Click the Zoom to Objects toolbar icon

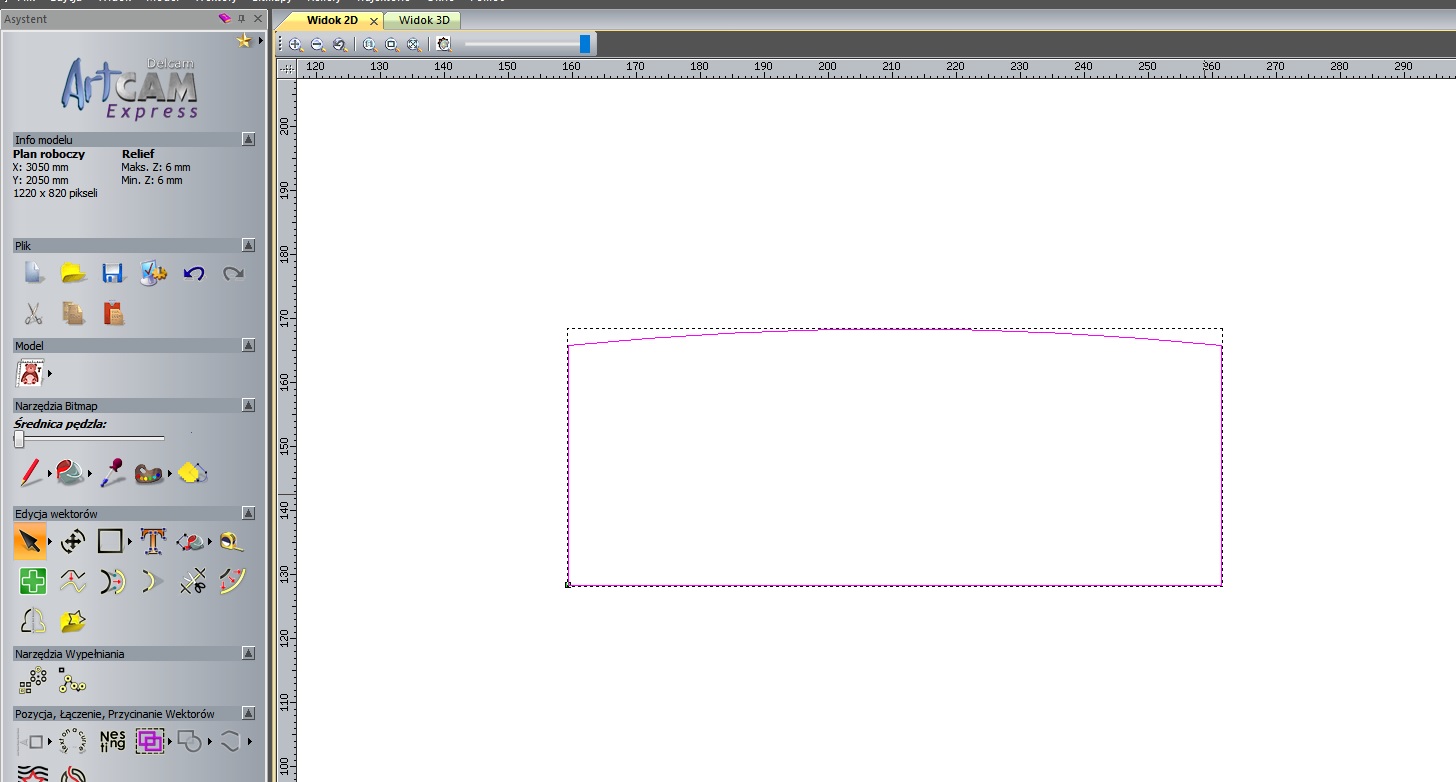[391, 44]
